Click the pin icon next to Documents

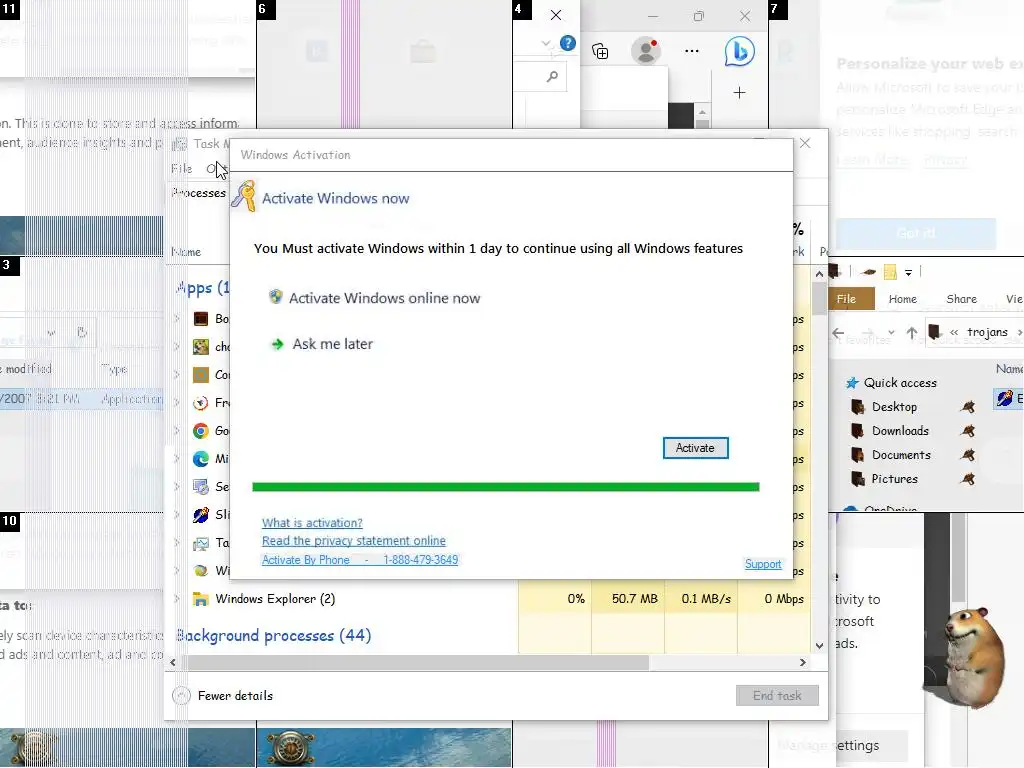[968, 455]
